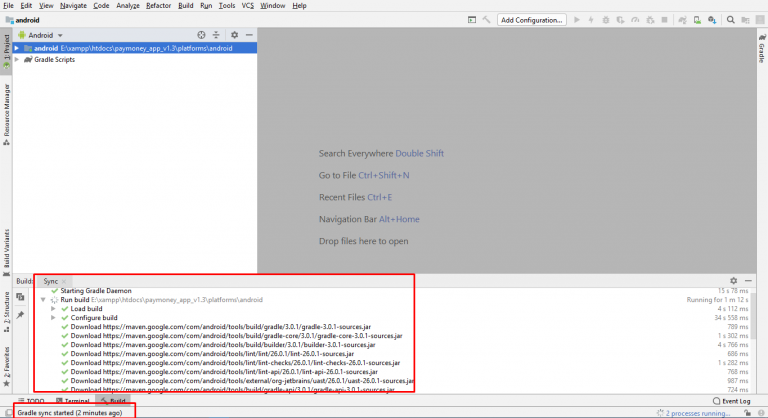Expand the Load build node
The height and width of the screenshot is (418, 768).
tap(53, 308)
